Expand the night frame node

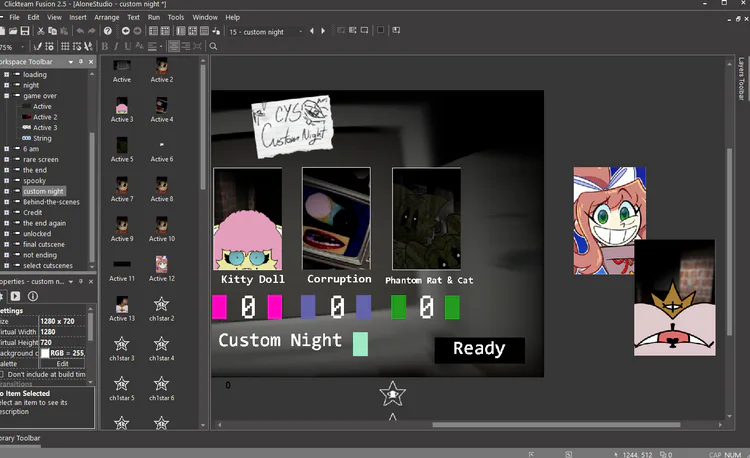coord(6,85)
